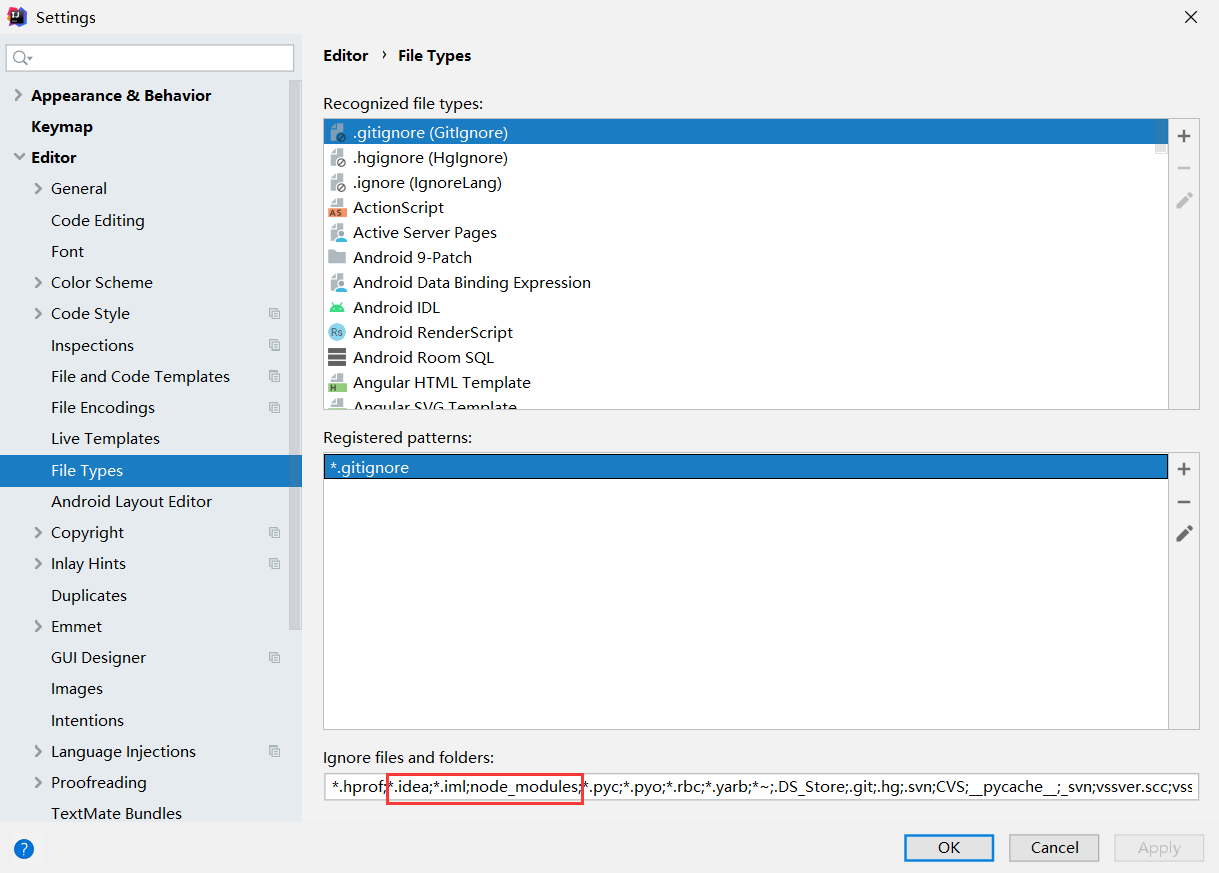This screenshot has height=873, width=1219.
Task: Remove the selected registered pattern
Action: 1184,501
